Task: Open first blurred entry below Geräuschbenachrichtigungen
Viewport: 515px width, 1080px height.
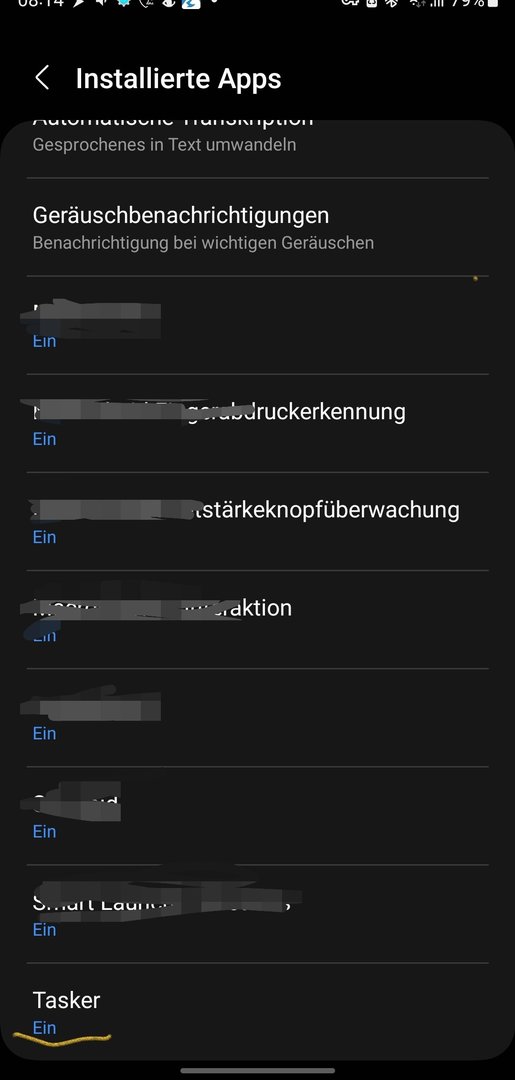Action: 258,325
